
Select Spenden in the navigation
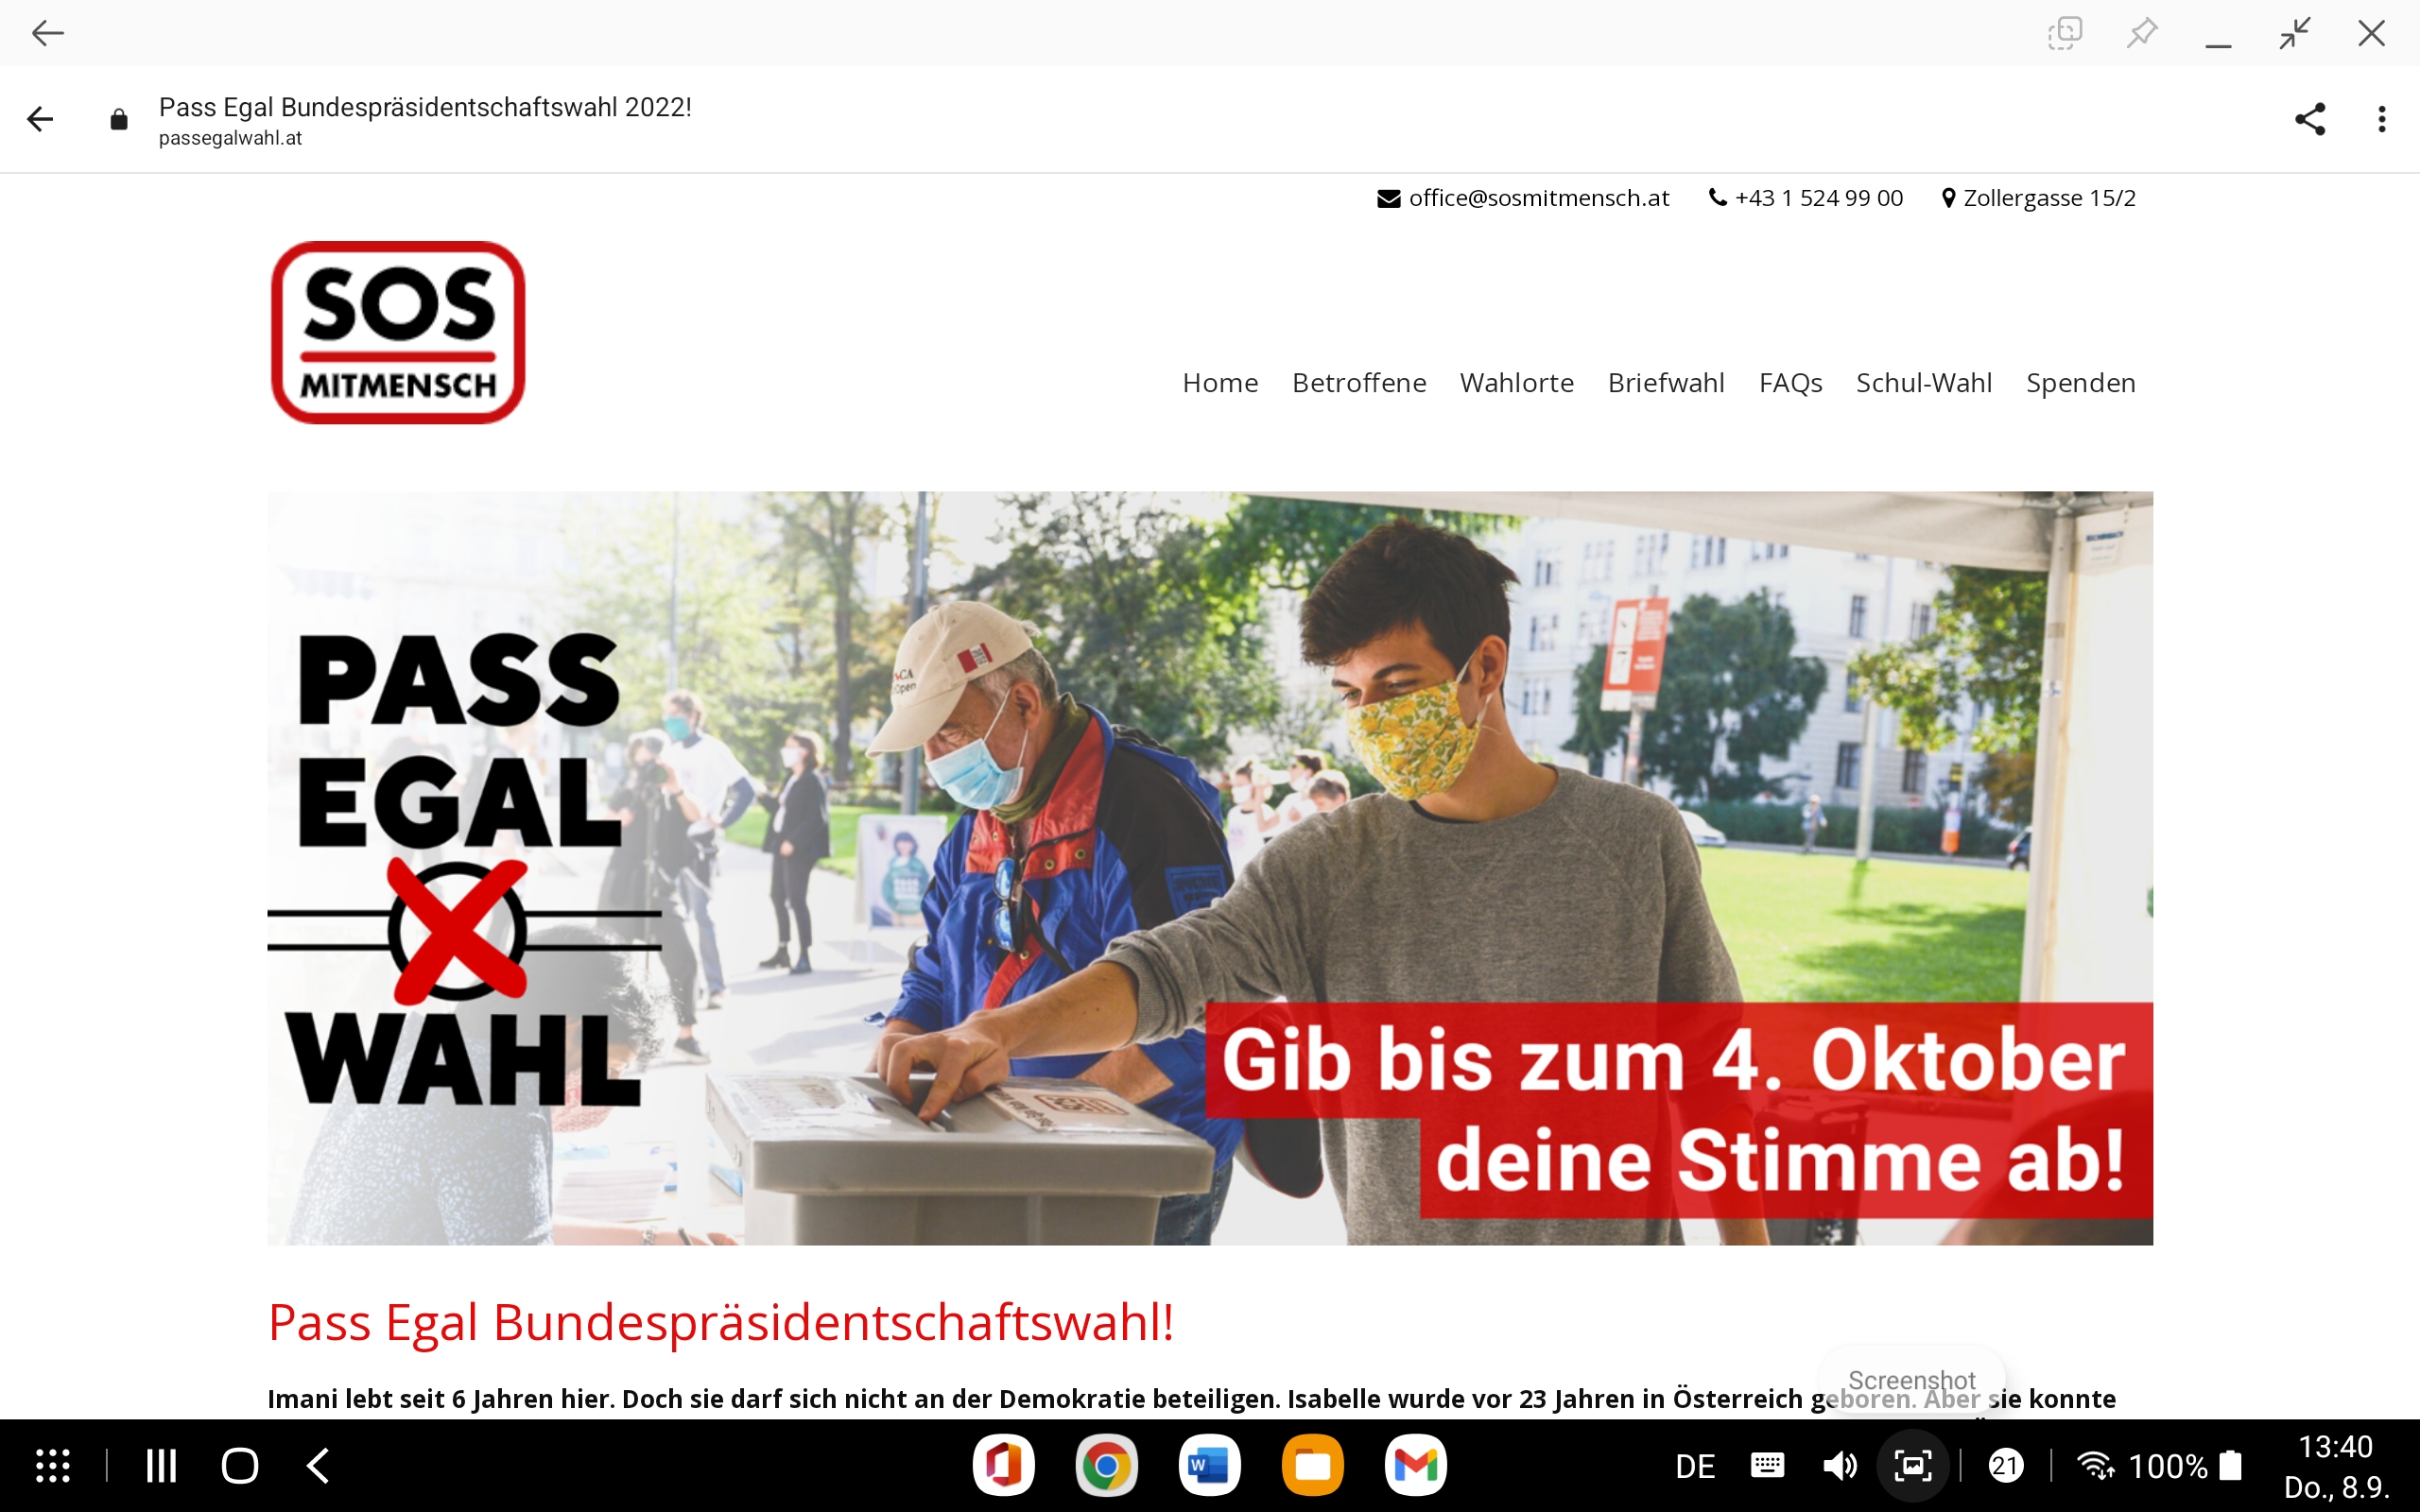2080,383
